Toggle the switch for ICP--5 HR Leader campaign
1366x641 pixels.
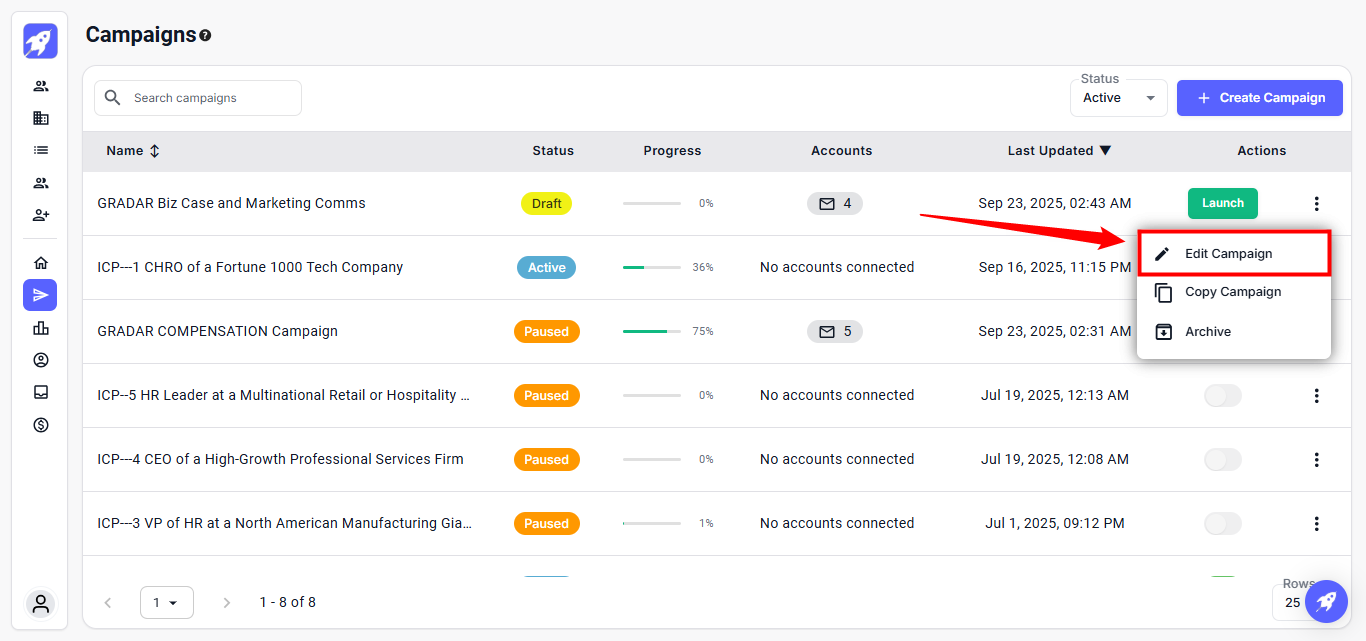tap(1222, 395)
